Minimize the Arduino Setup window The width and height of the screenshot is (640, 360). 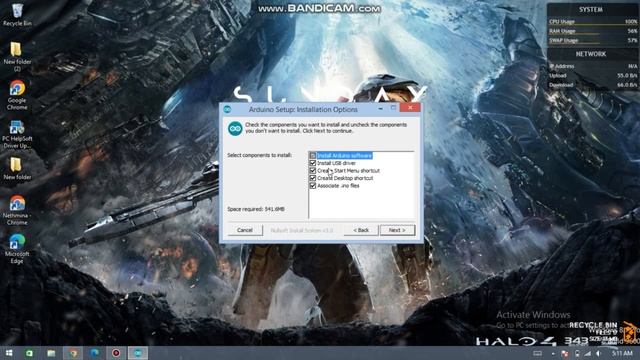[x=380, y=108]
